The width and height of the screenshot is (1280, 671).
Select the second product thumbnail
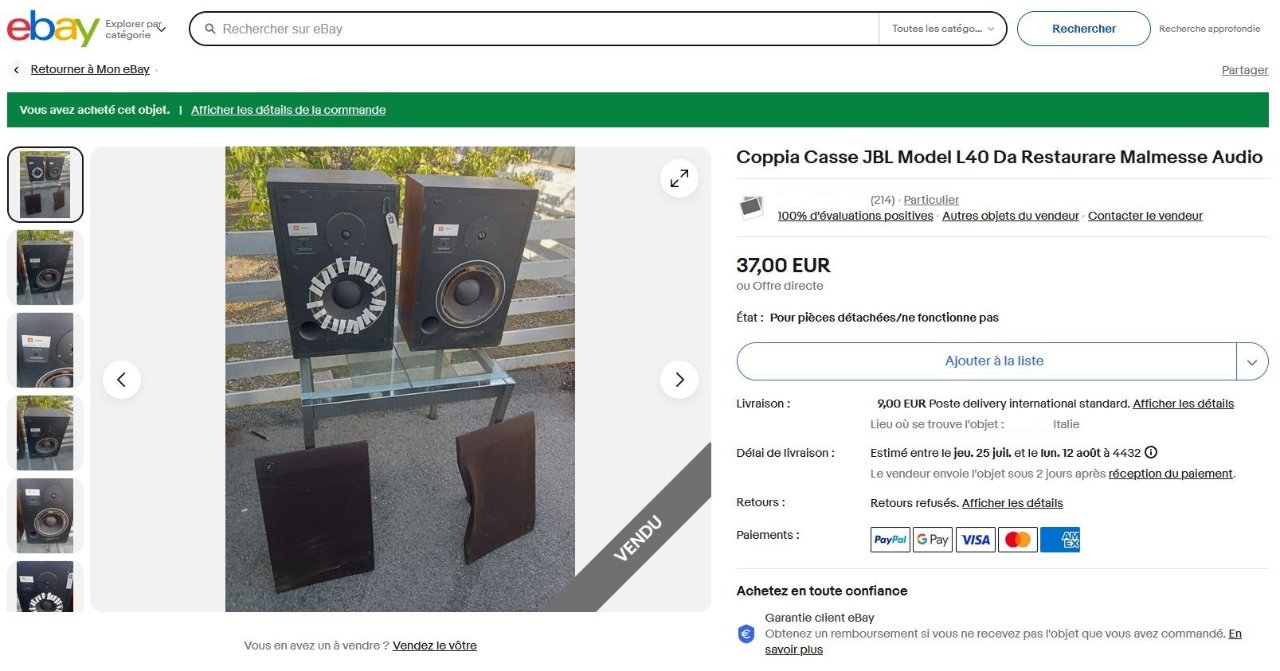click(x=45, y=267)
